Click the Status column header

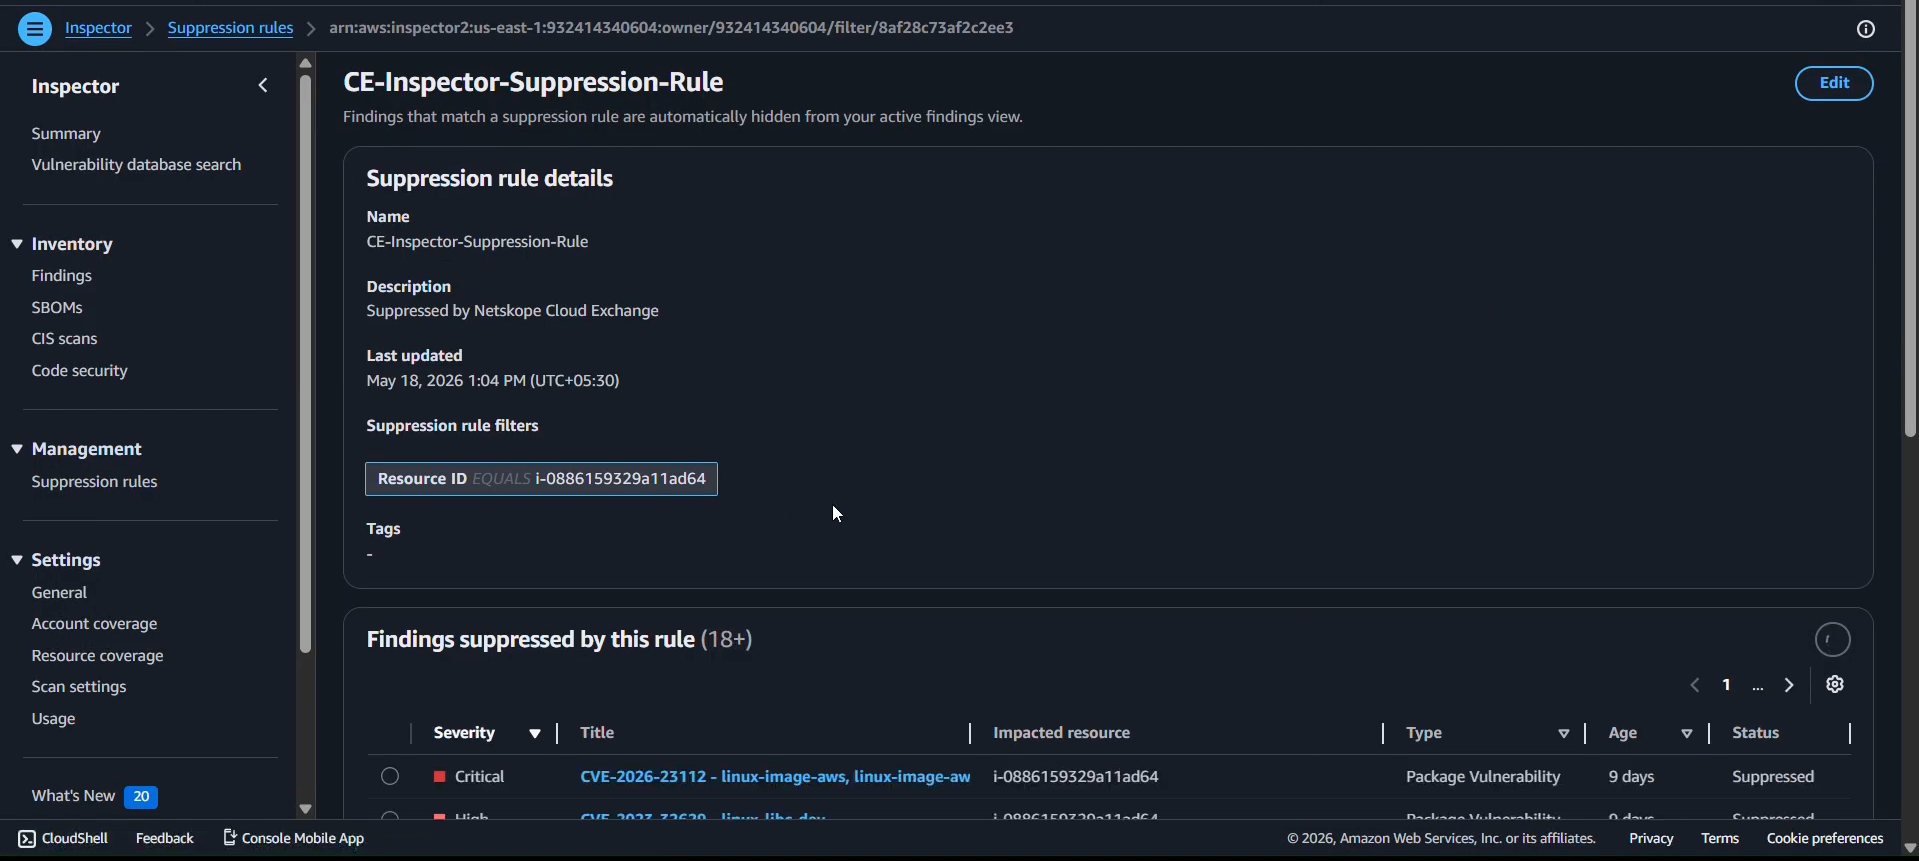click(x=1755, y=733)
